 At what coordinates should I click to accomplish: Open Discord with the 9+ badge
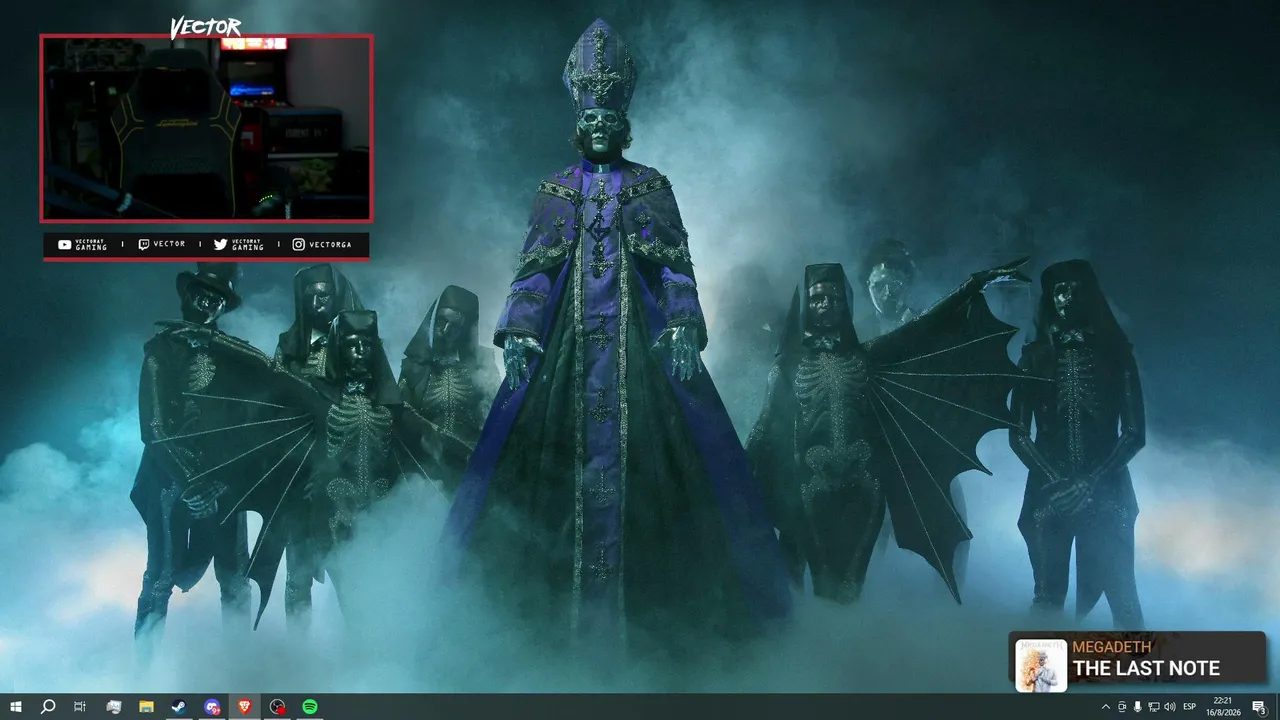(212, 707)
